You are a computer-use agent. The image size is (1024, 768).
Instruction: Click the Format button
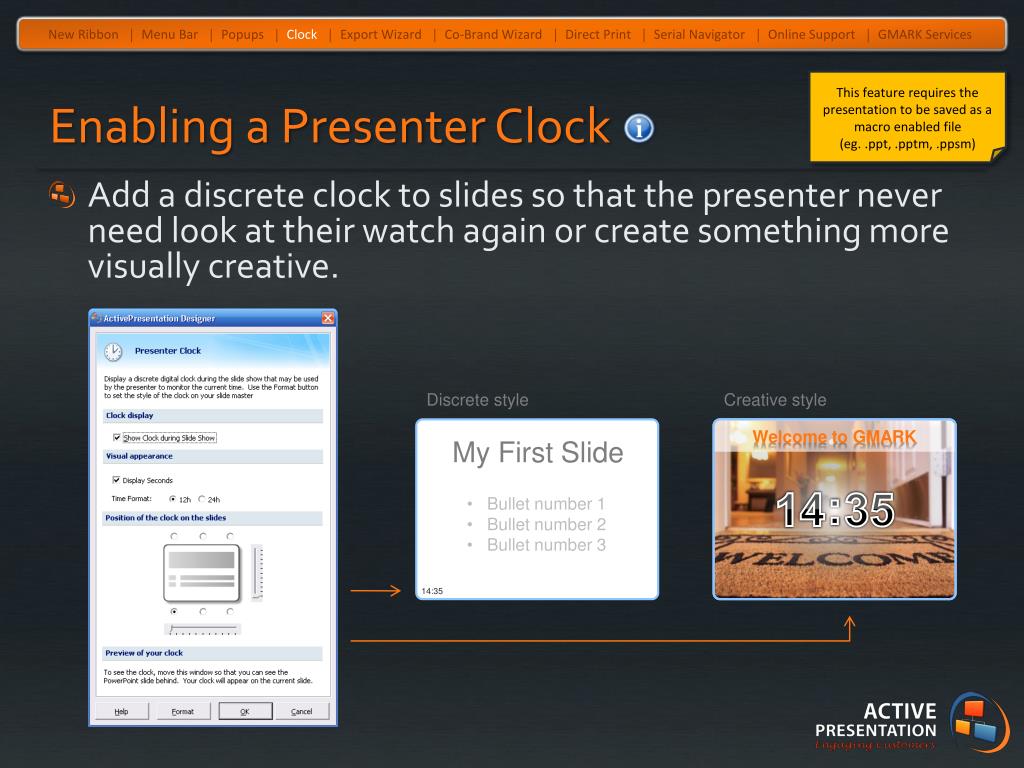(183, 711)
